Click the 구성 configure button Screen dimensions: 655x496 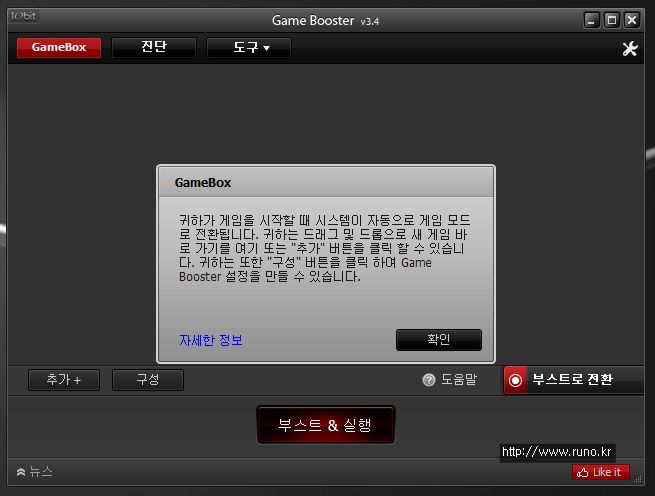[147, 380]
